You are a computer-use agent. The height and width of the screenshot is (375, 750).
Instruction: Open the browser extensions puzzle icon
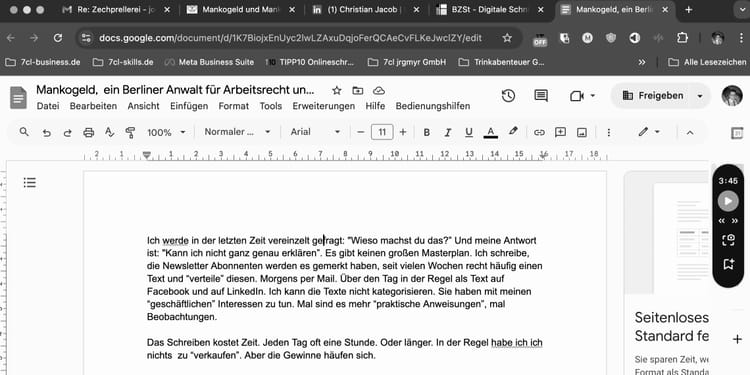683,38
